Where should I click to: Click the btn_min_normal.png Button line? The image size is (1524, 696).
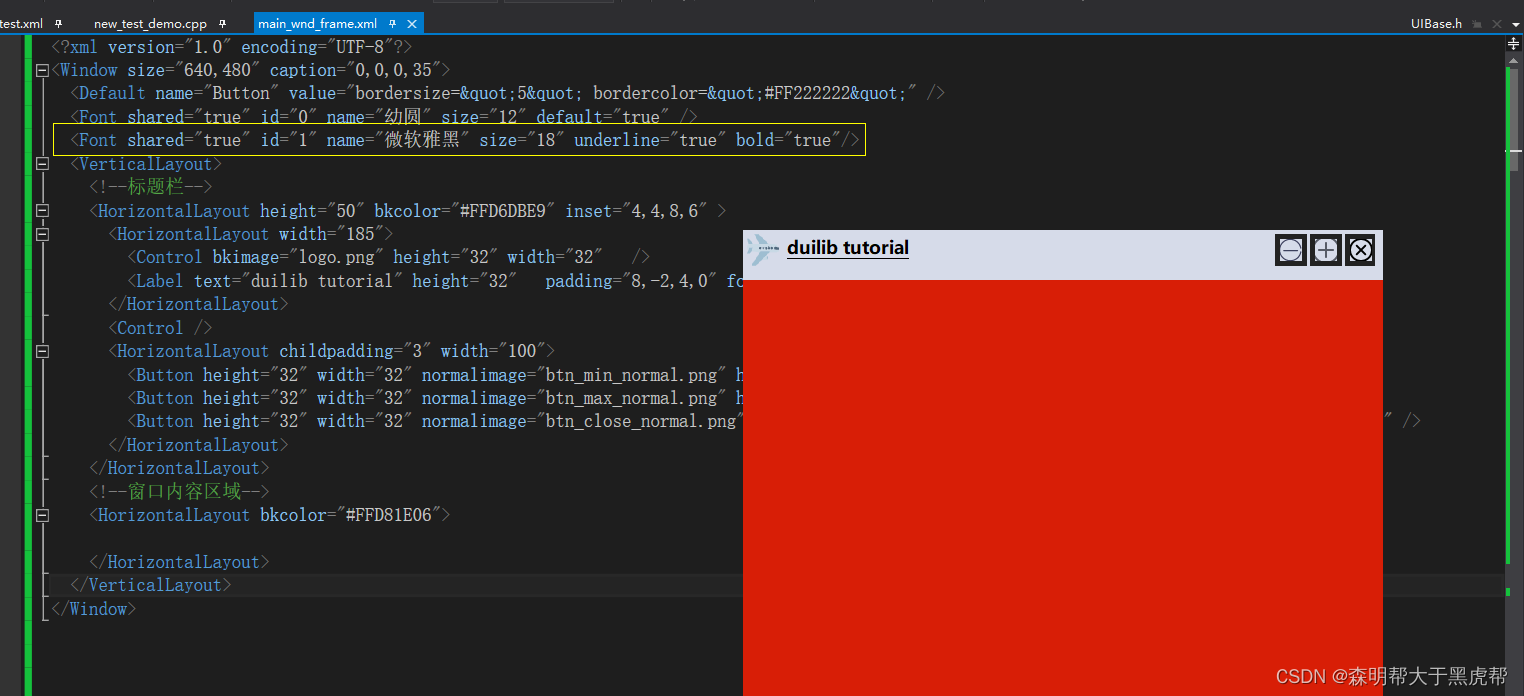click(435, 375)
